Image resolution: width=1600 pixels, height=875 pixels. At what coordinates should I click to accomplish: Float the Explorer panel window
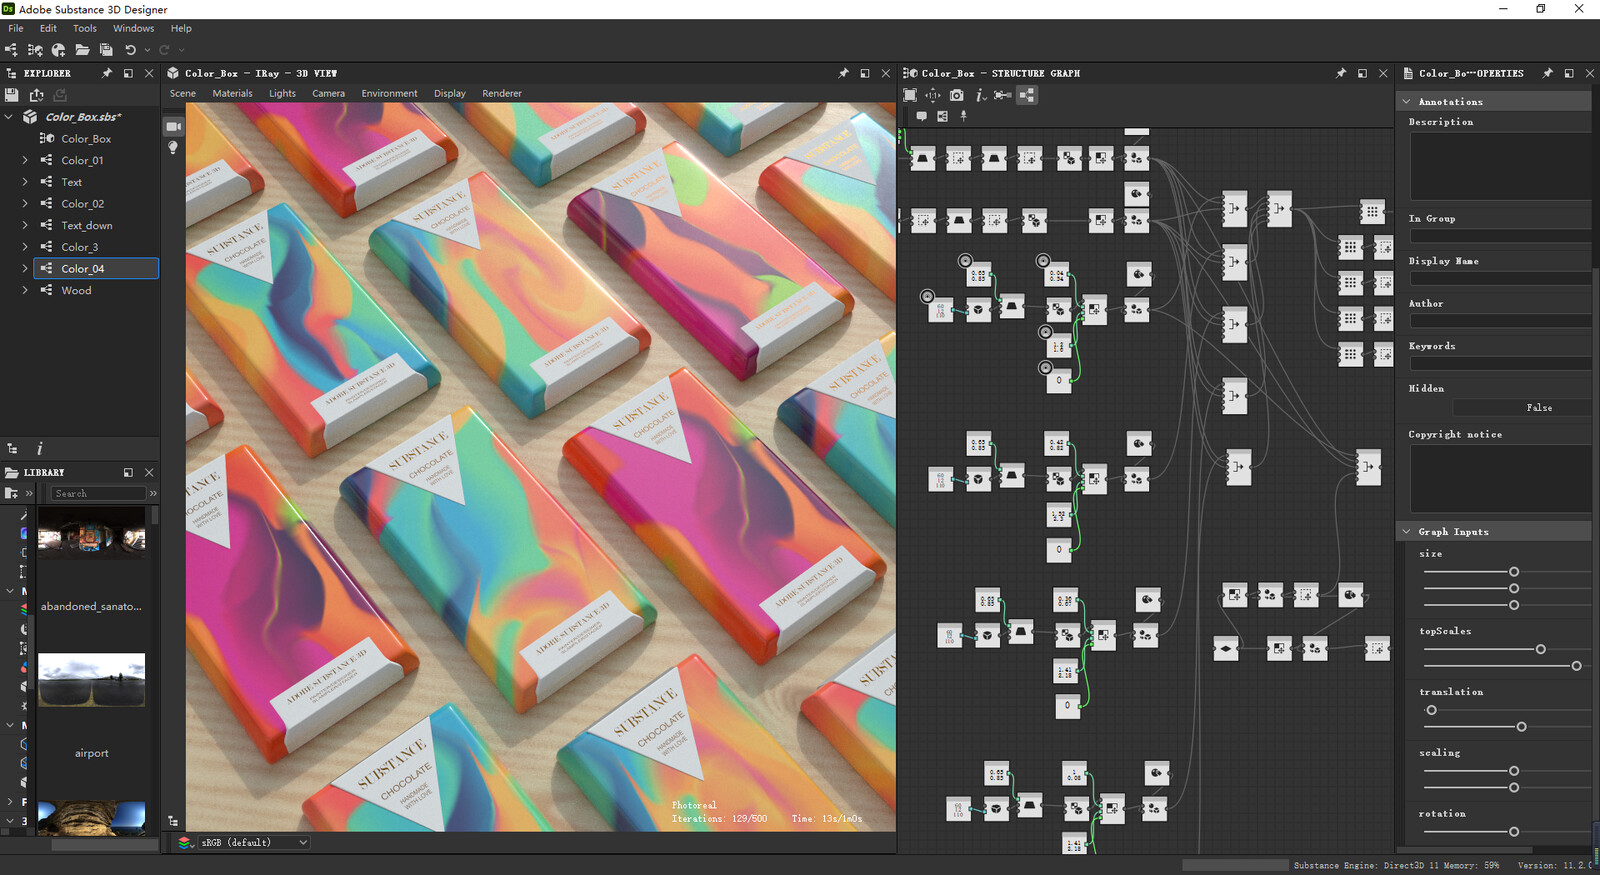128,73
